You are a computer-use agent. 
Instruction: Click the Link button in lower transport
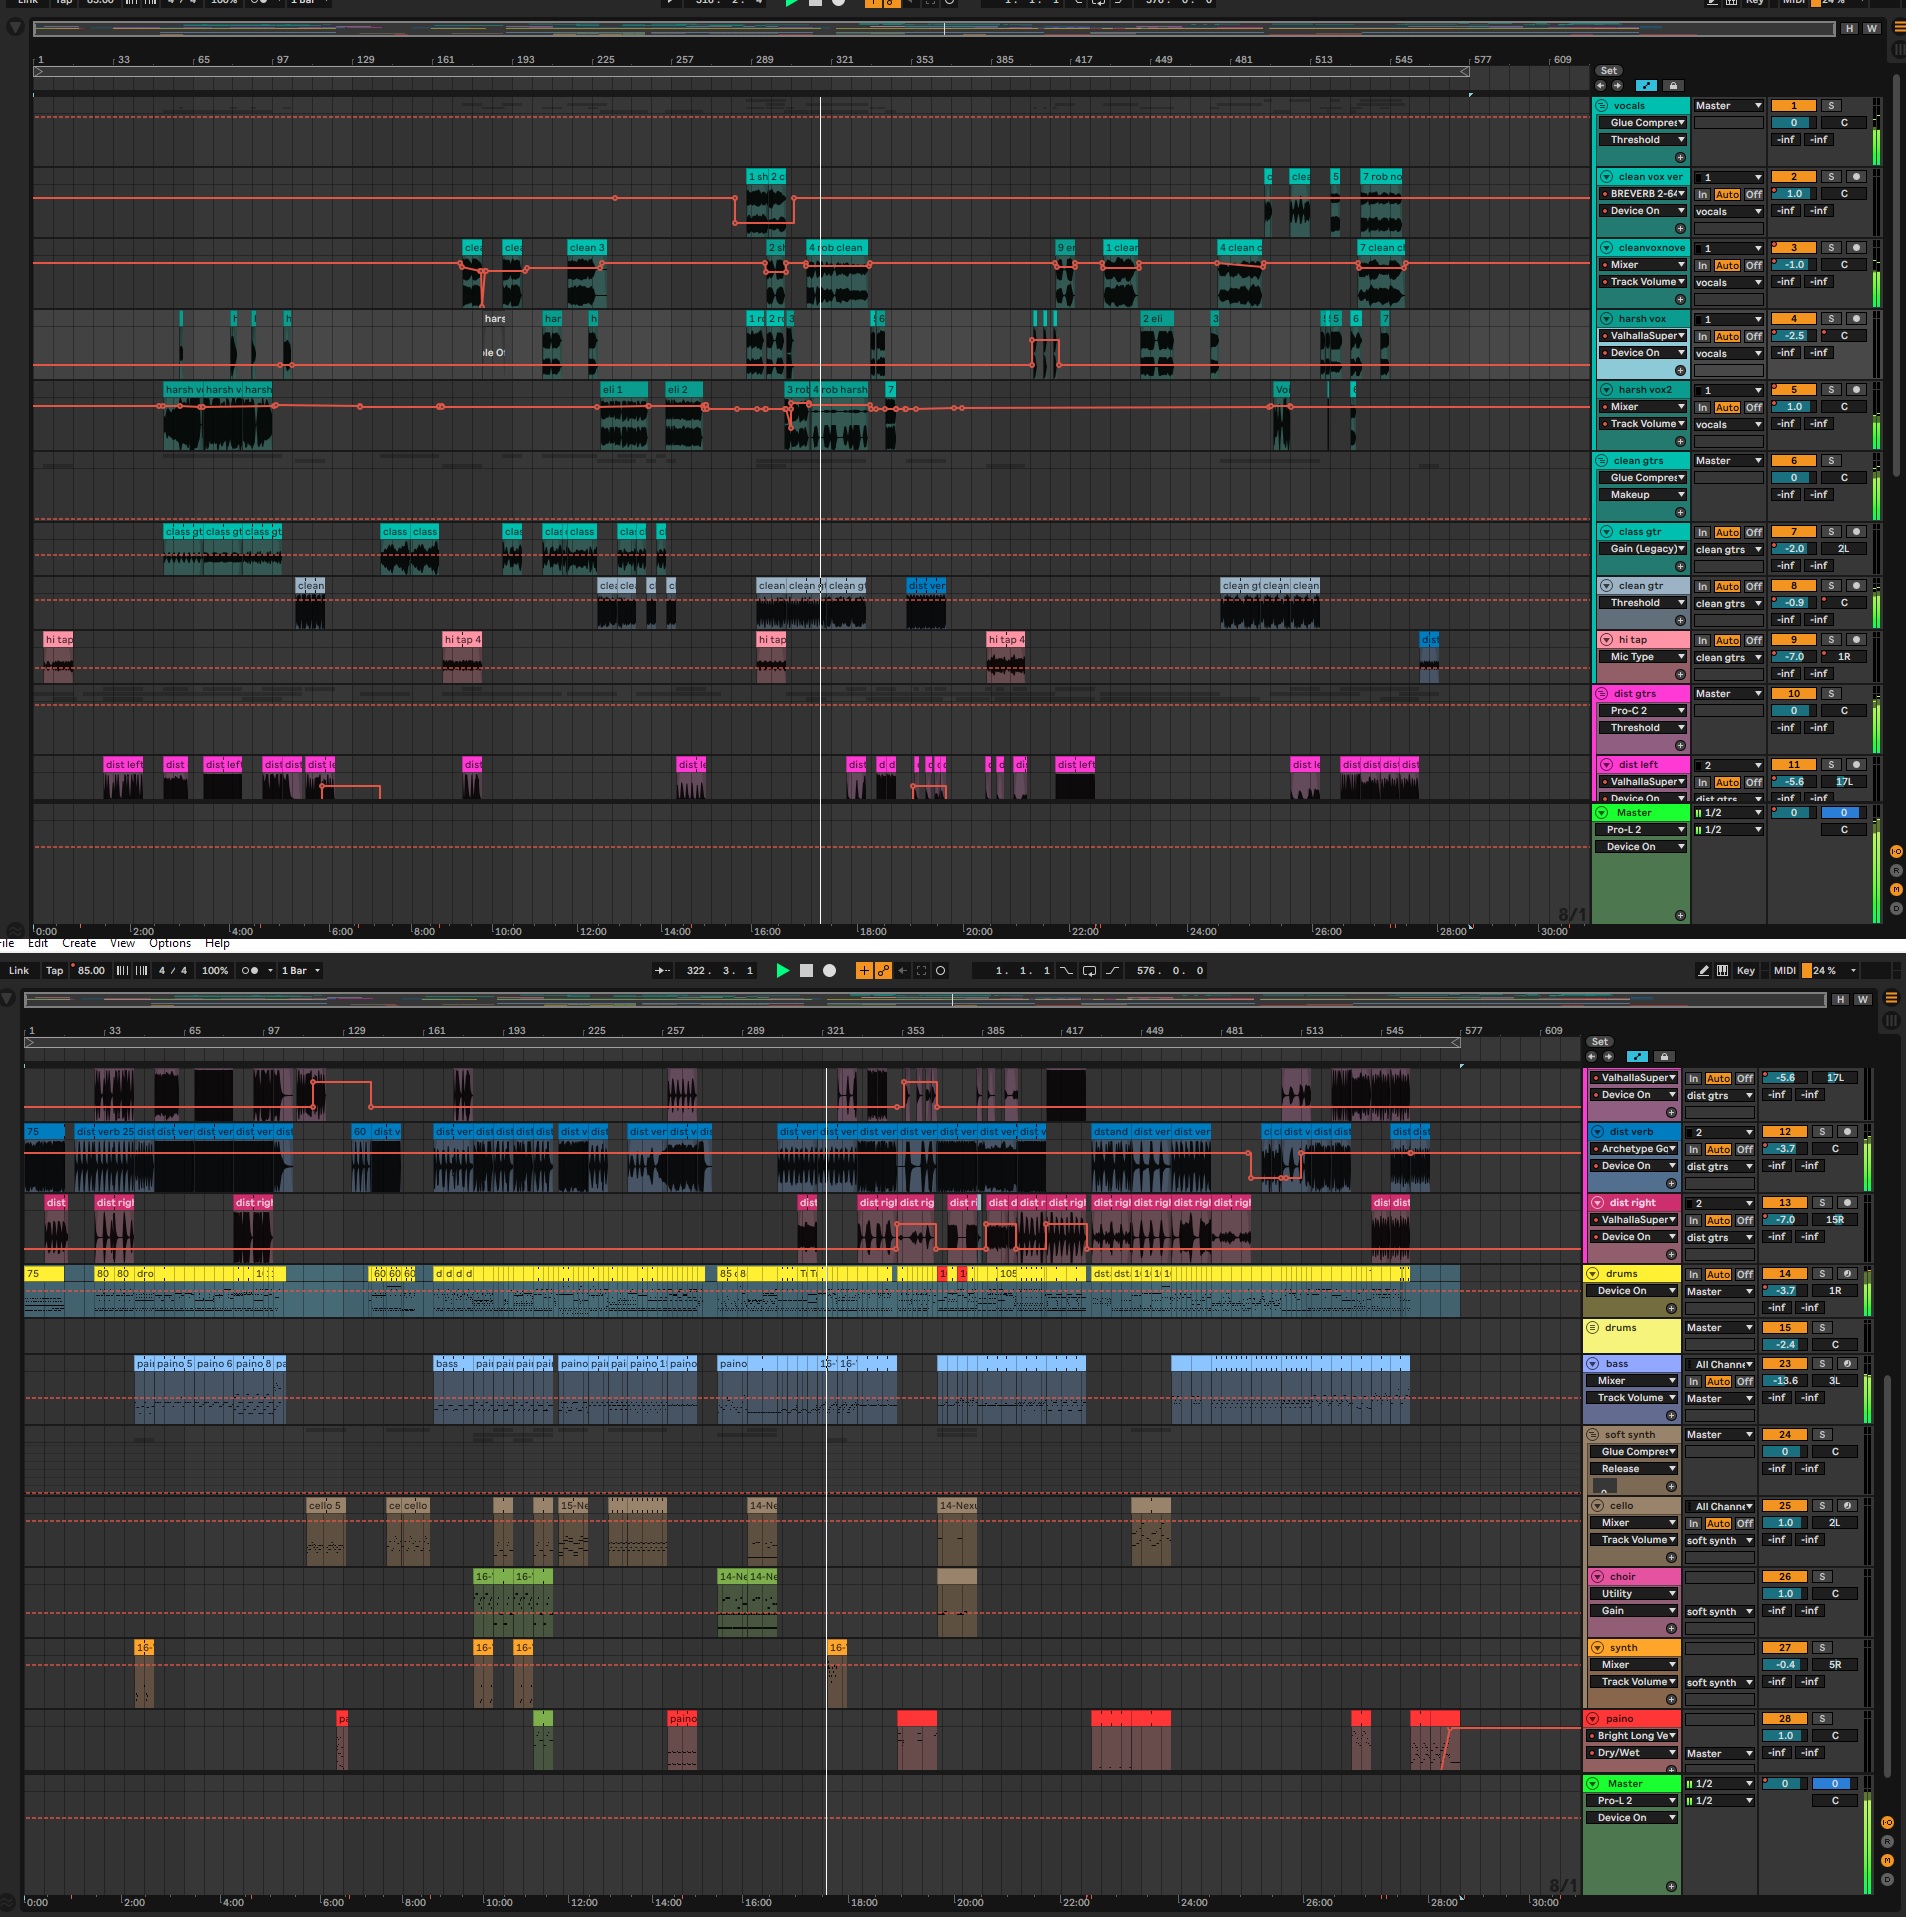pyautogui.click(x=19, y=970)
